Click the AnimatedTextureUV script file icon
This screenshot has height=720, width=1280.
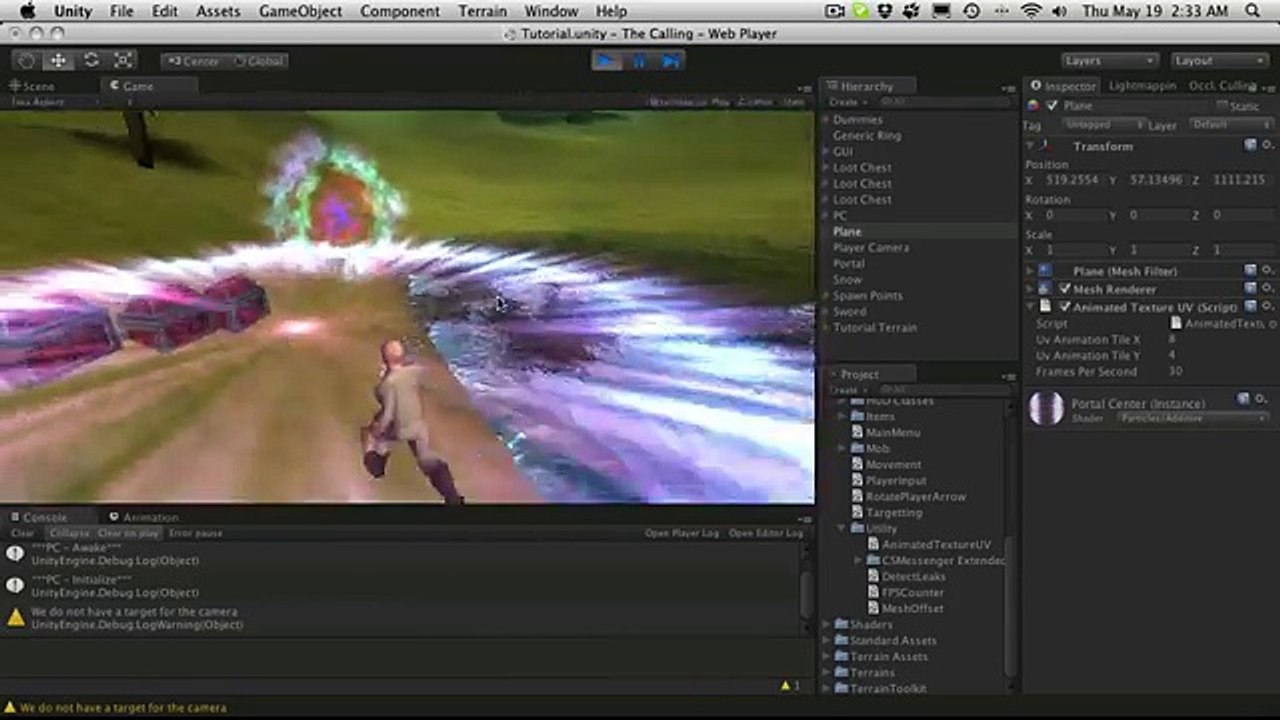pyautogui.click(x=873, y=545)
